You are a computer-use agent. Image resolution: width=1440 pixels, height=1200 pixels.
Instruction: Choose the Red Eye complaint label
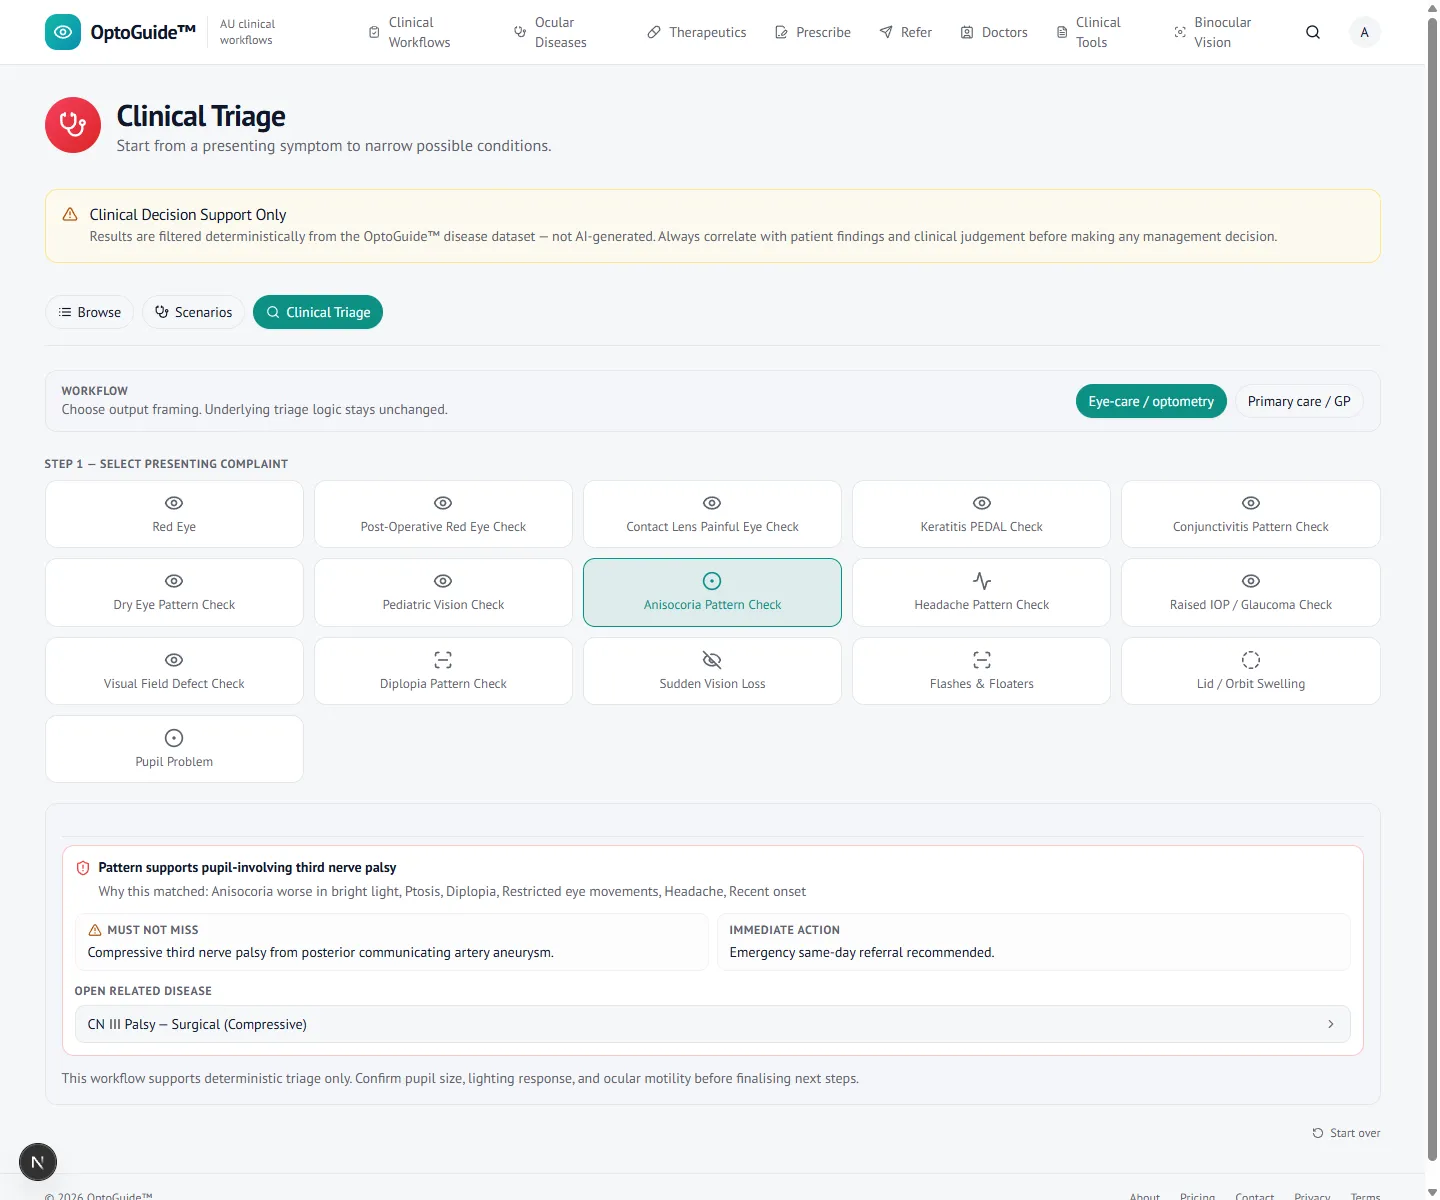coord(174,527)
